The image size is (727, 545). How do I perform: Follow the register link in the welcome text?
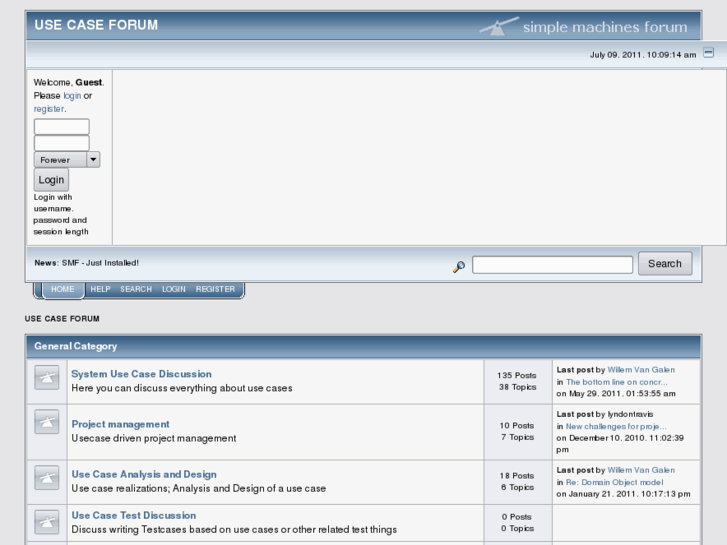coord(49,109)
